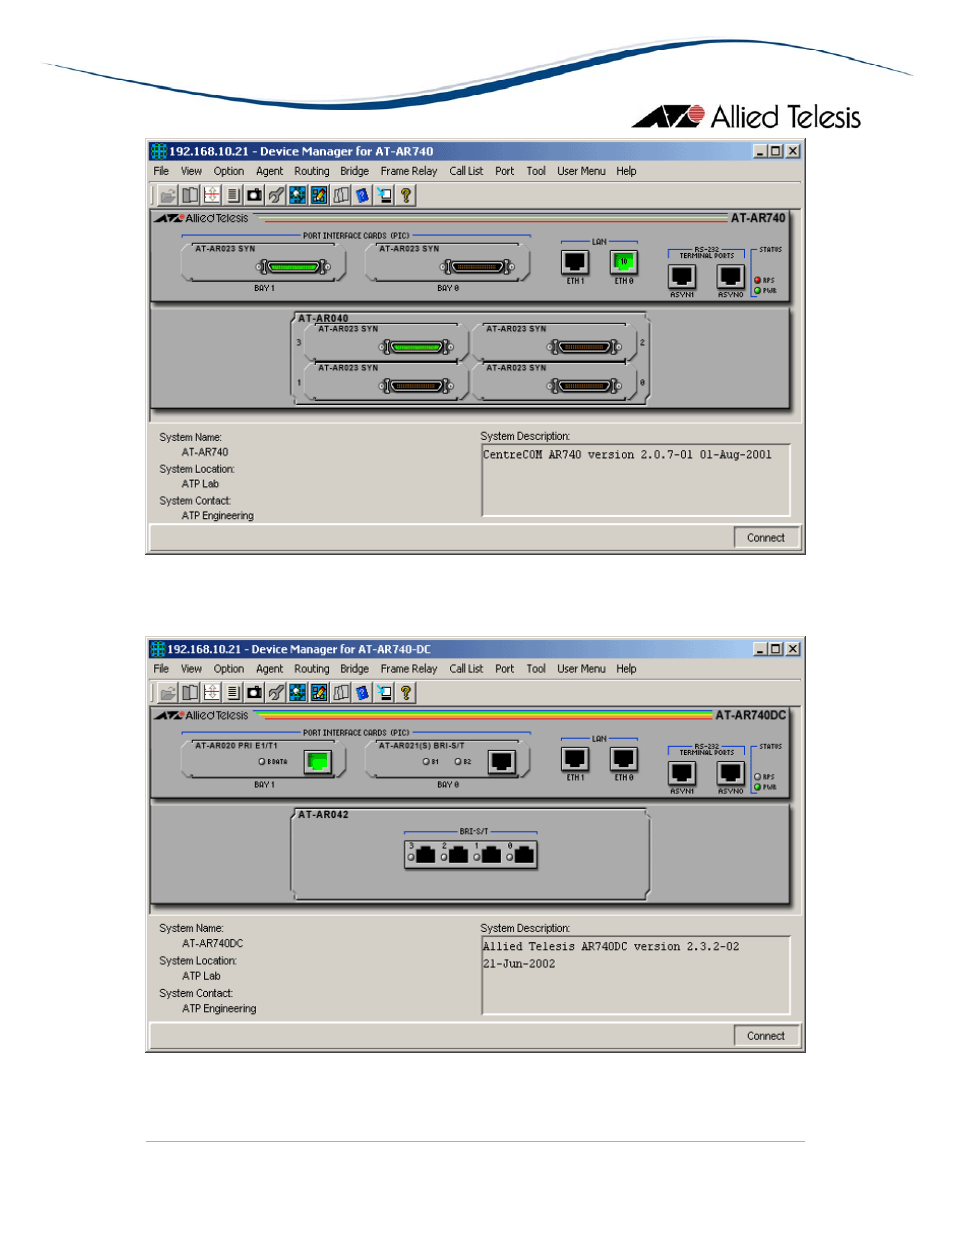Viewport: 954px width, 1235px height.
Task: Select the ASYN1 terminal port on AT-AR740
Action: click(x=682, y=276)
